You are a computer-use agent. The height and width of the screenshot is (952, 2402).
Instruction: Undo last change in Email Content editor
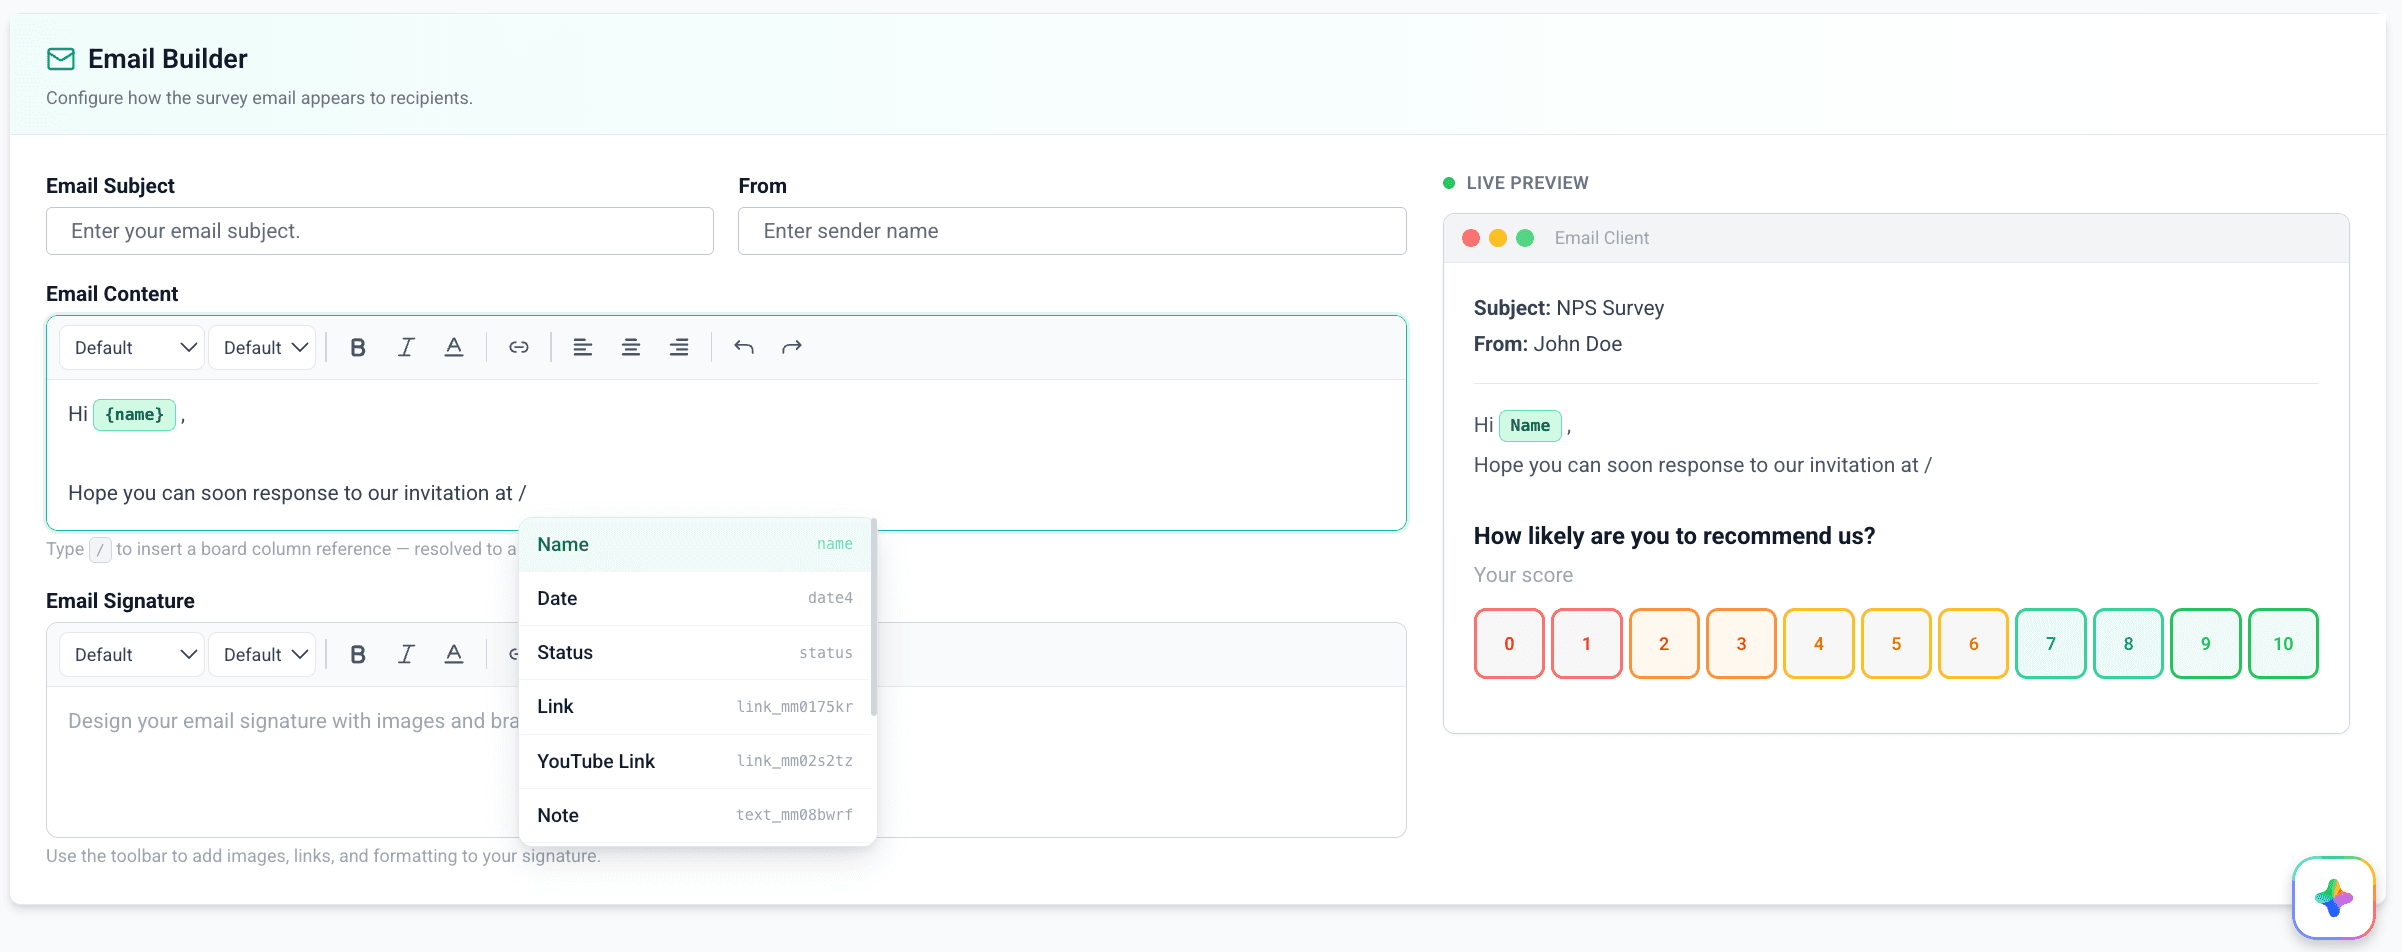(x=743, y=347)
